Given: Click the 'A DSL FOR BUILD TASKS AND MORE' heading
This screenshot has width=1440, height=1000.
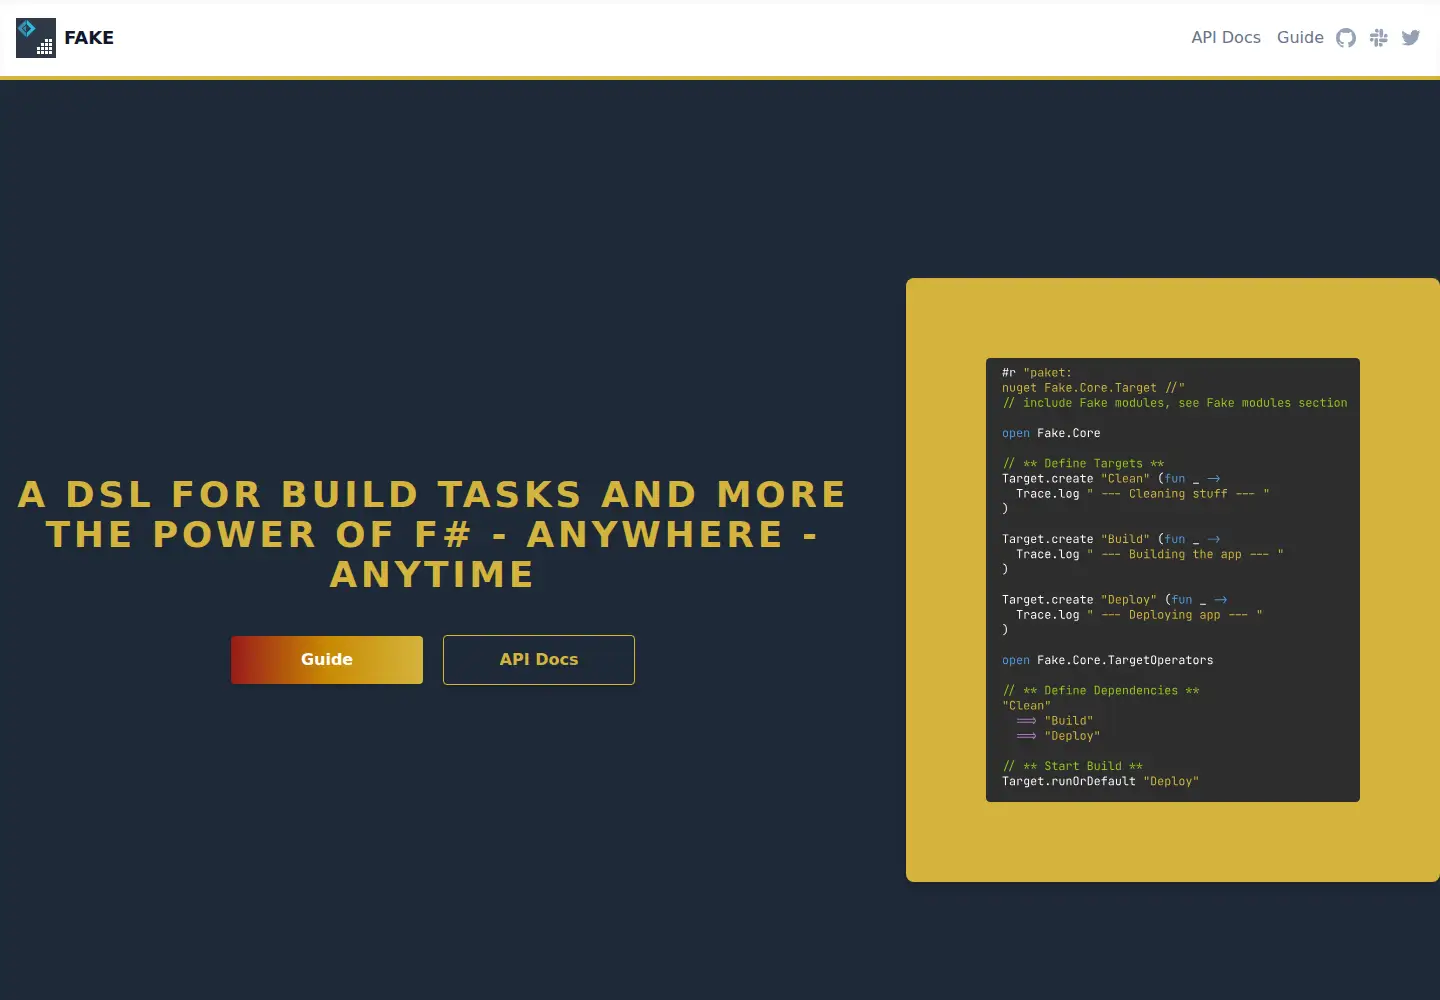Looking at the screenshot, I should click(x=432, y=494).
